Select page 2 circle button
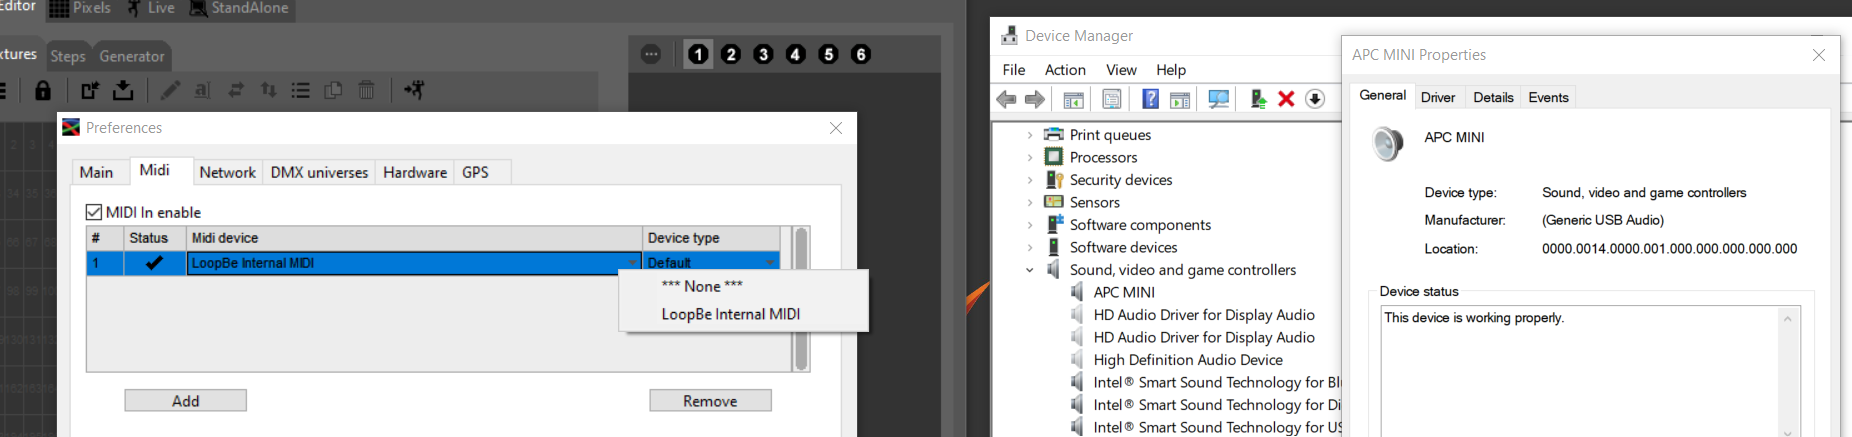 tap(731, 54)
